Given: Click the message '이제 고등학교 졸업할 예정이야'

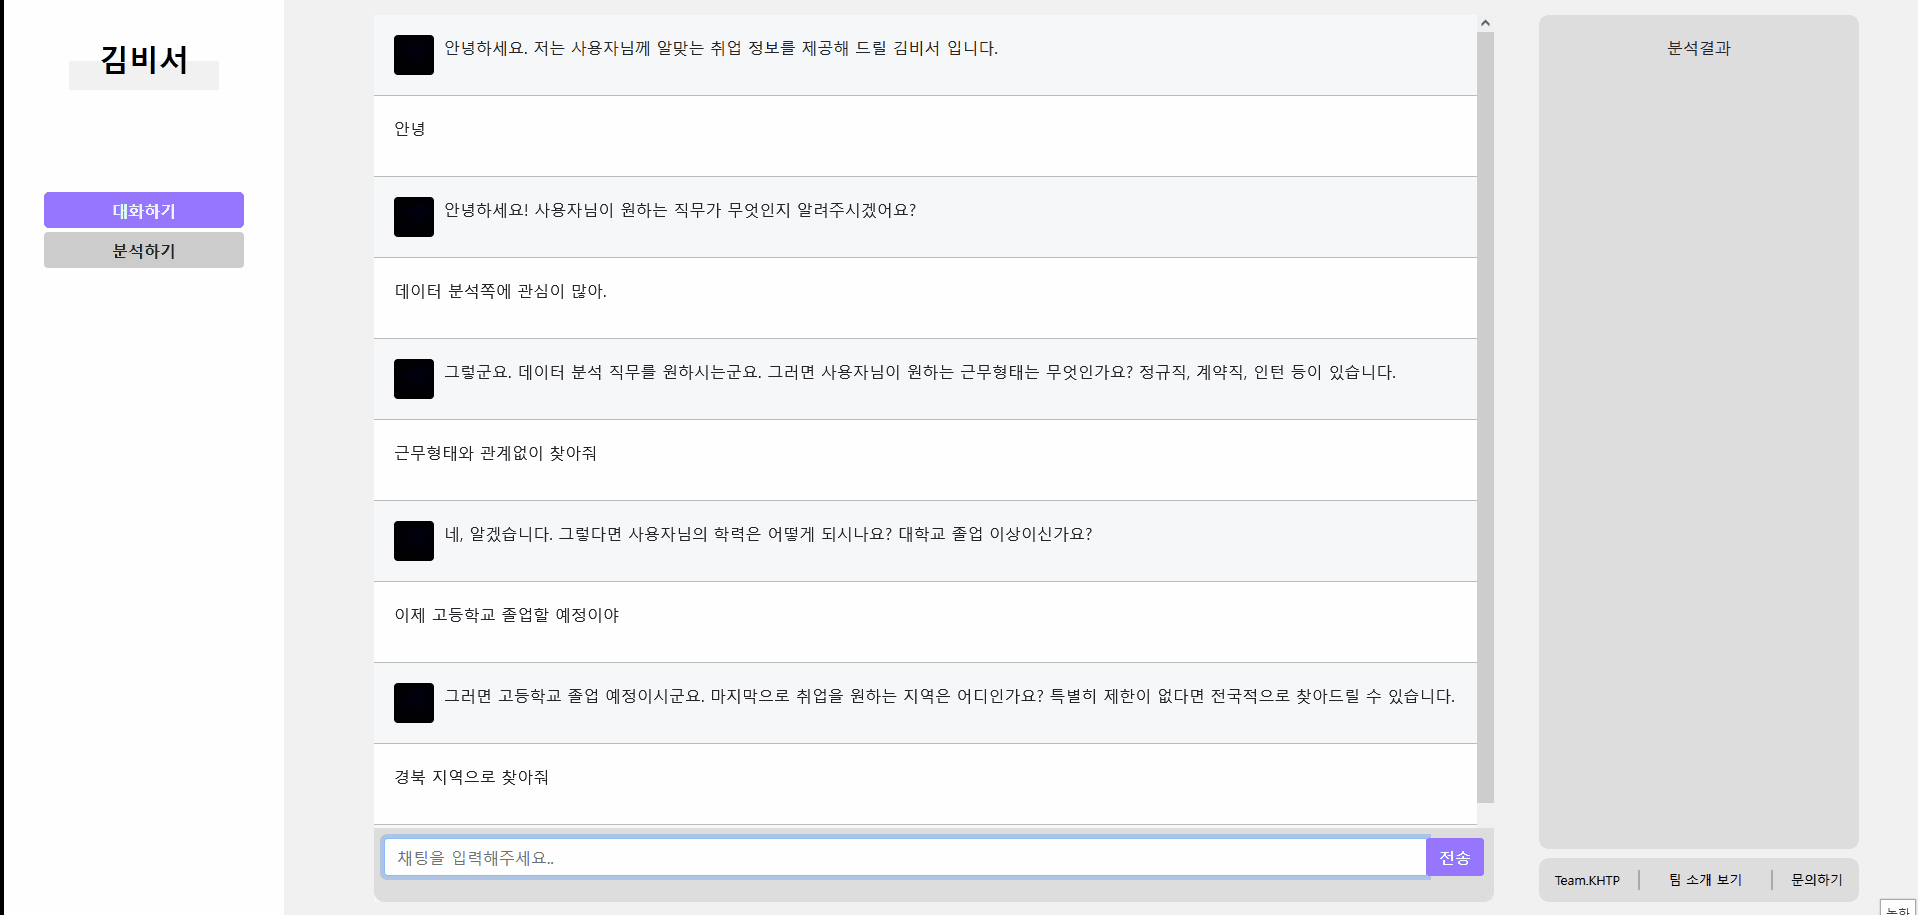Looking at the screenshot, I should (x=507, y=615).
